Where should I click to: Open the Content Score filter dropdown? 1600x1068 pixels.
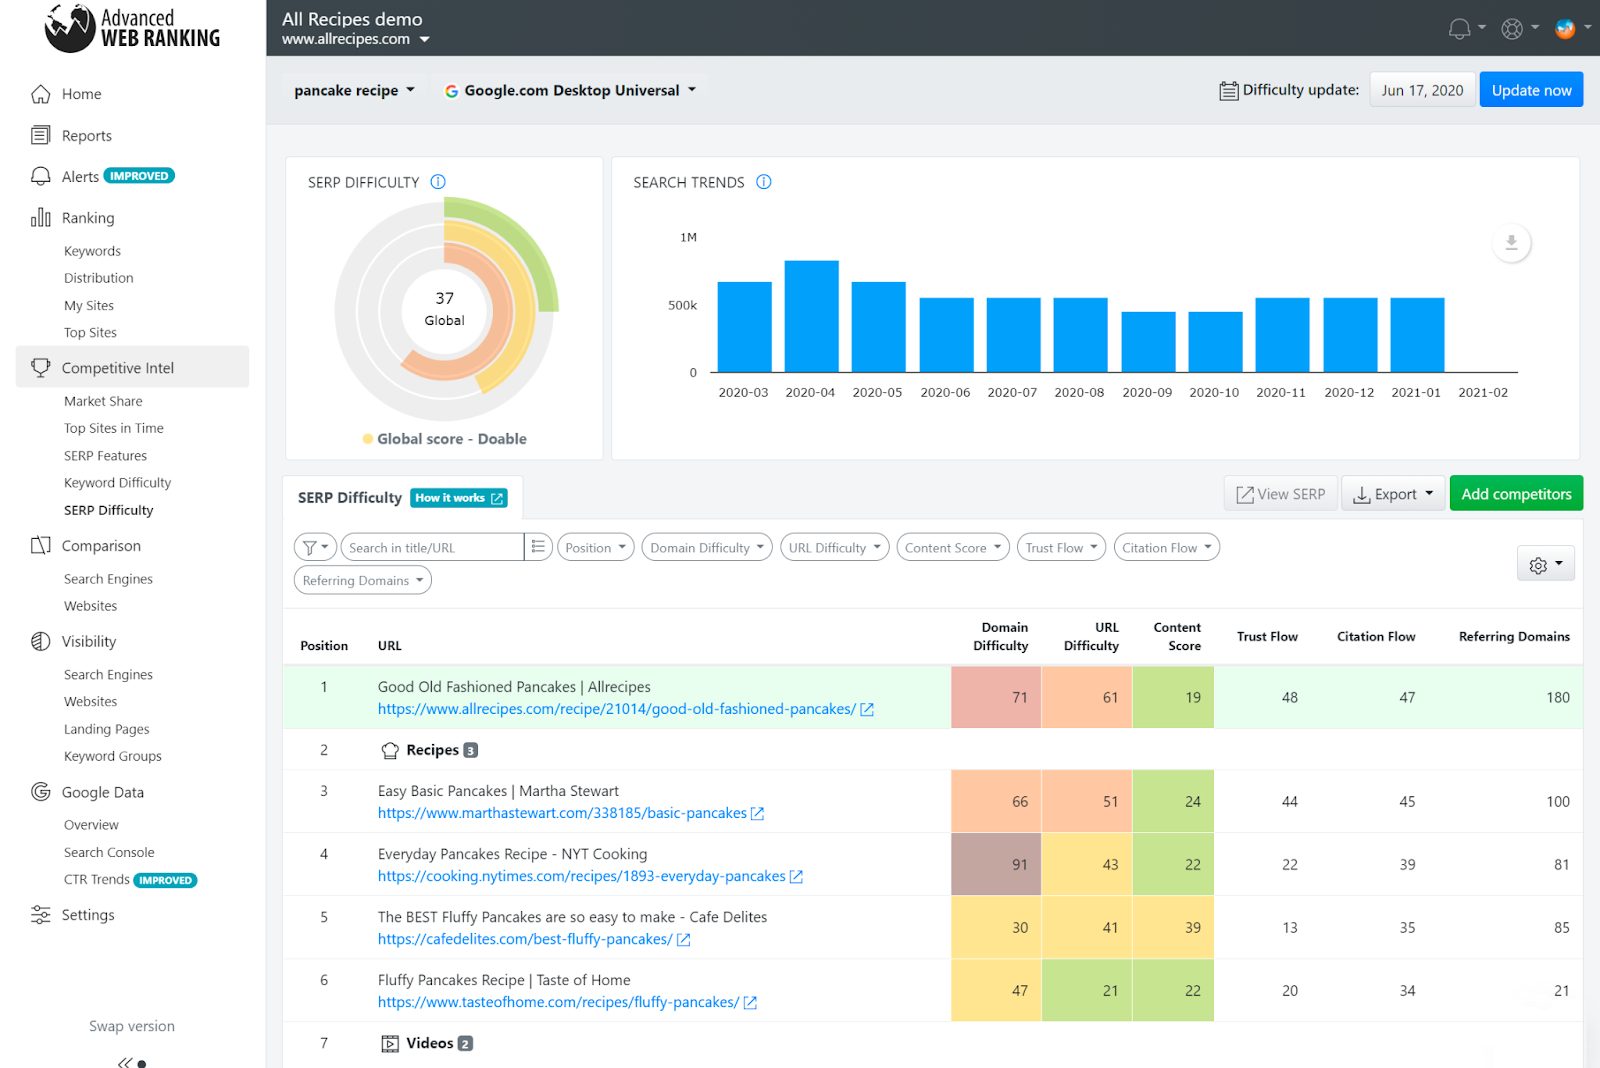click(x=953, y=547)
